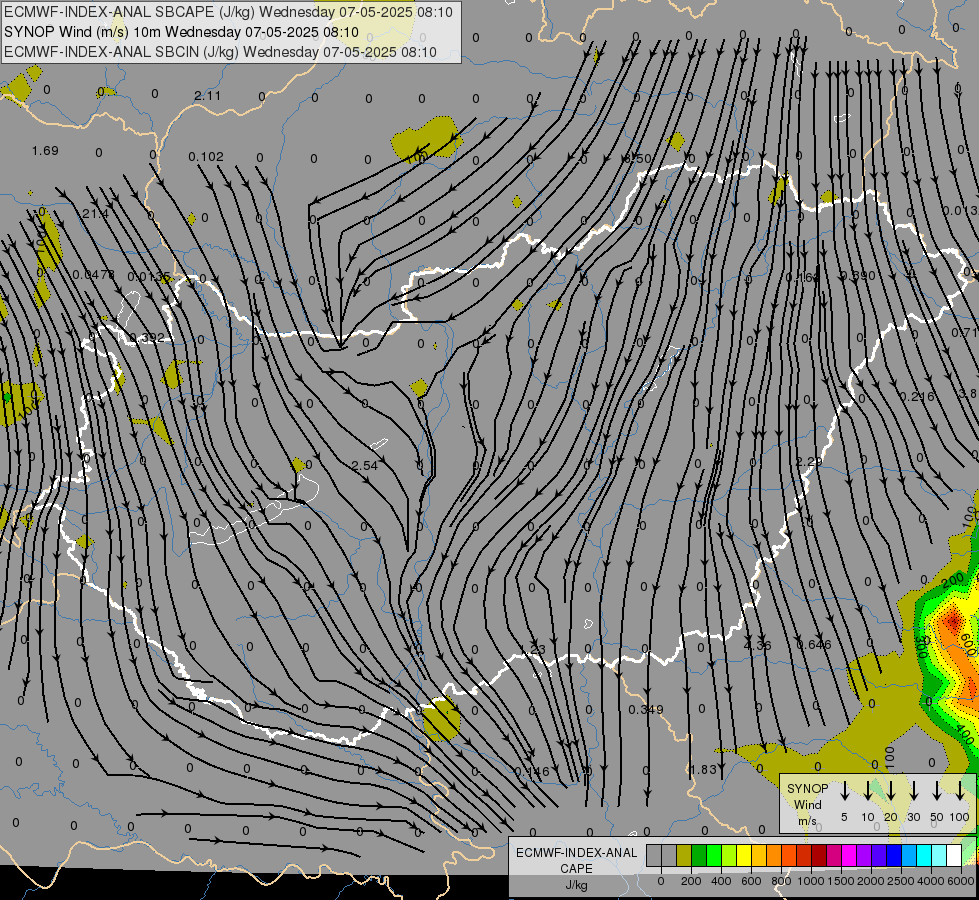Click the 20 m/s wind arrow in legend
The width and height of the screenshot is (979, 900).
click(890, 791)
